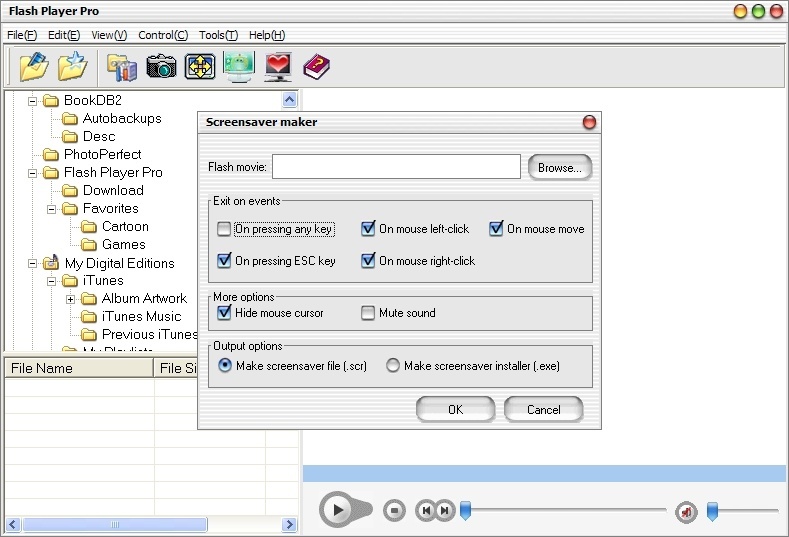Screen dimensions: 789x537
Task: Collapse the Flash Player Pro tree node
Action: coord(32,173)
